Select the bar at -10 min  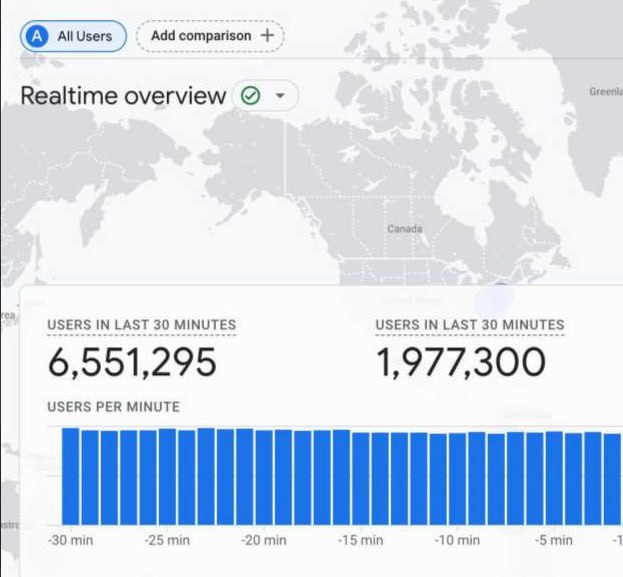point(458,479)
